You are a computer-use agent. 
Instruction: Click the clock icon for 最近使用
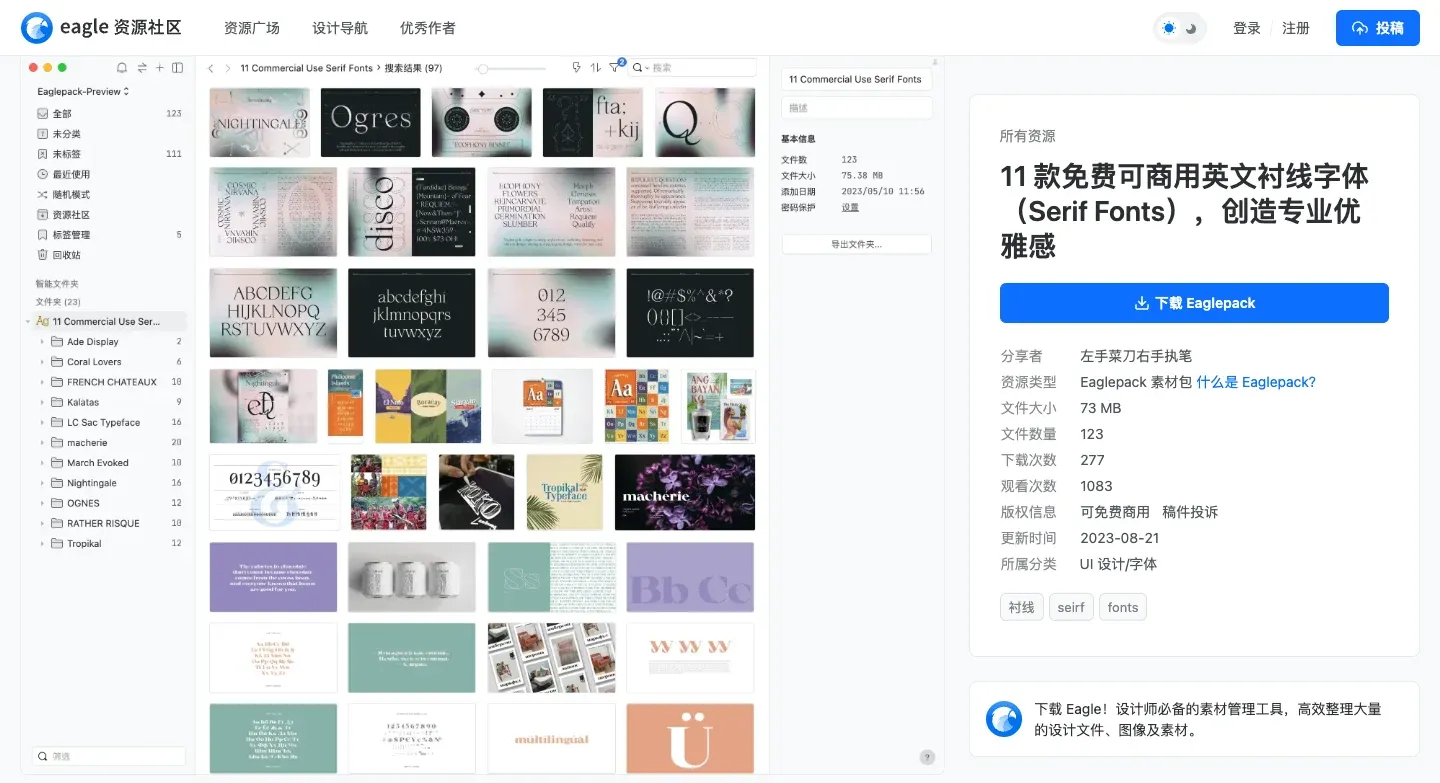43,174
